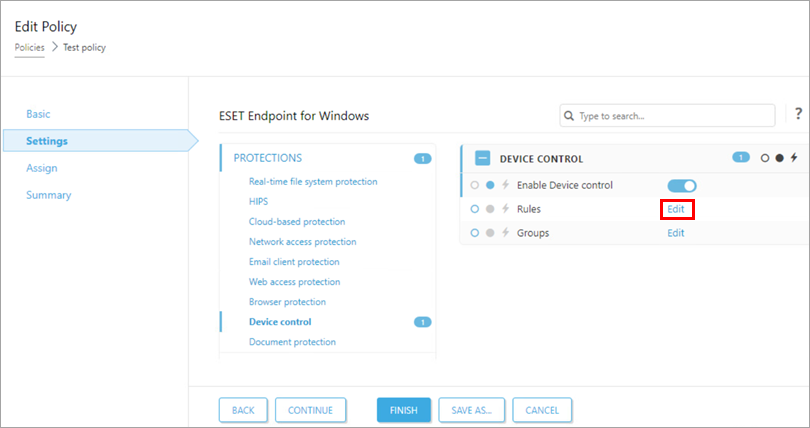Click the lightning force icon for Groups
The height and width of the screenshot is (428, 810).
[x=505, y=233]
